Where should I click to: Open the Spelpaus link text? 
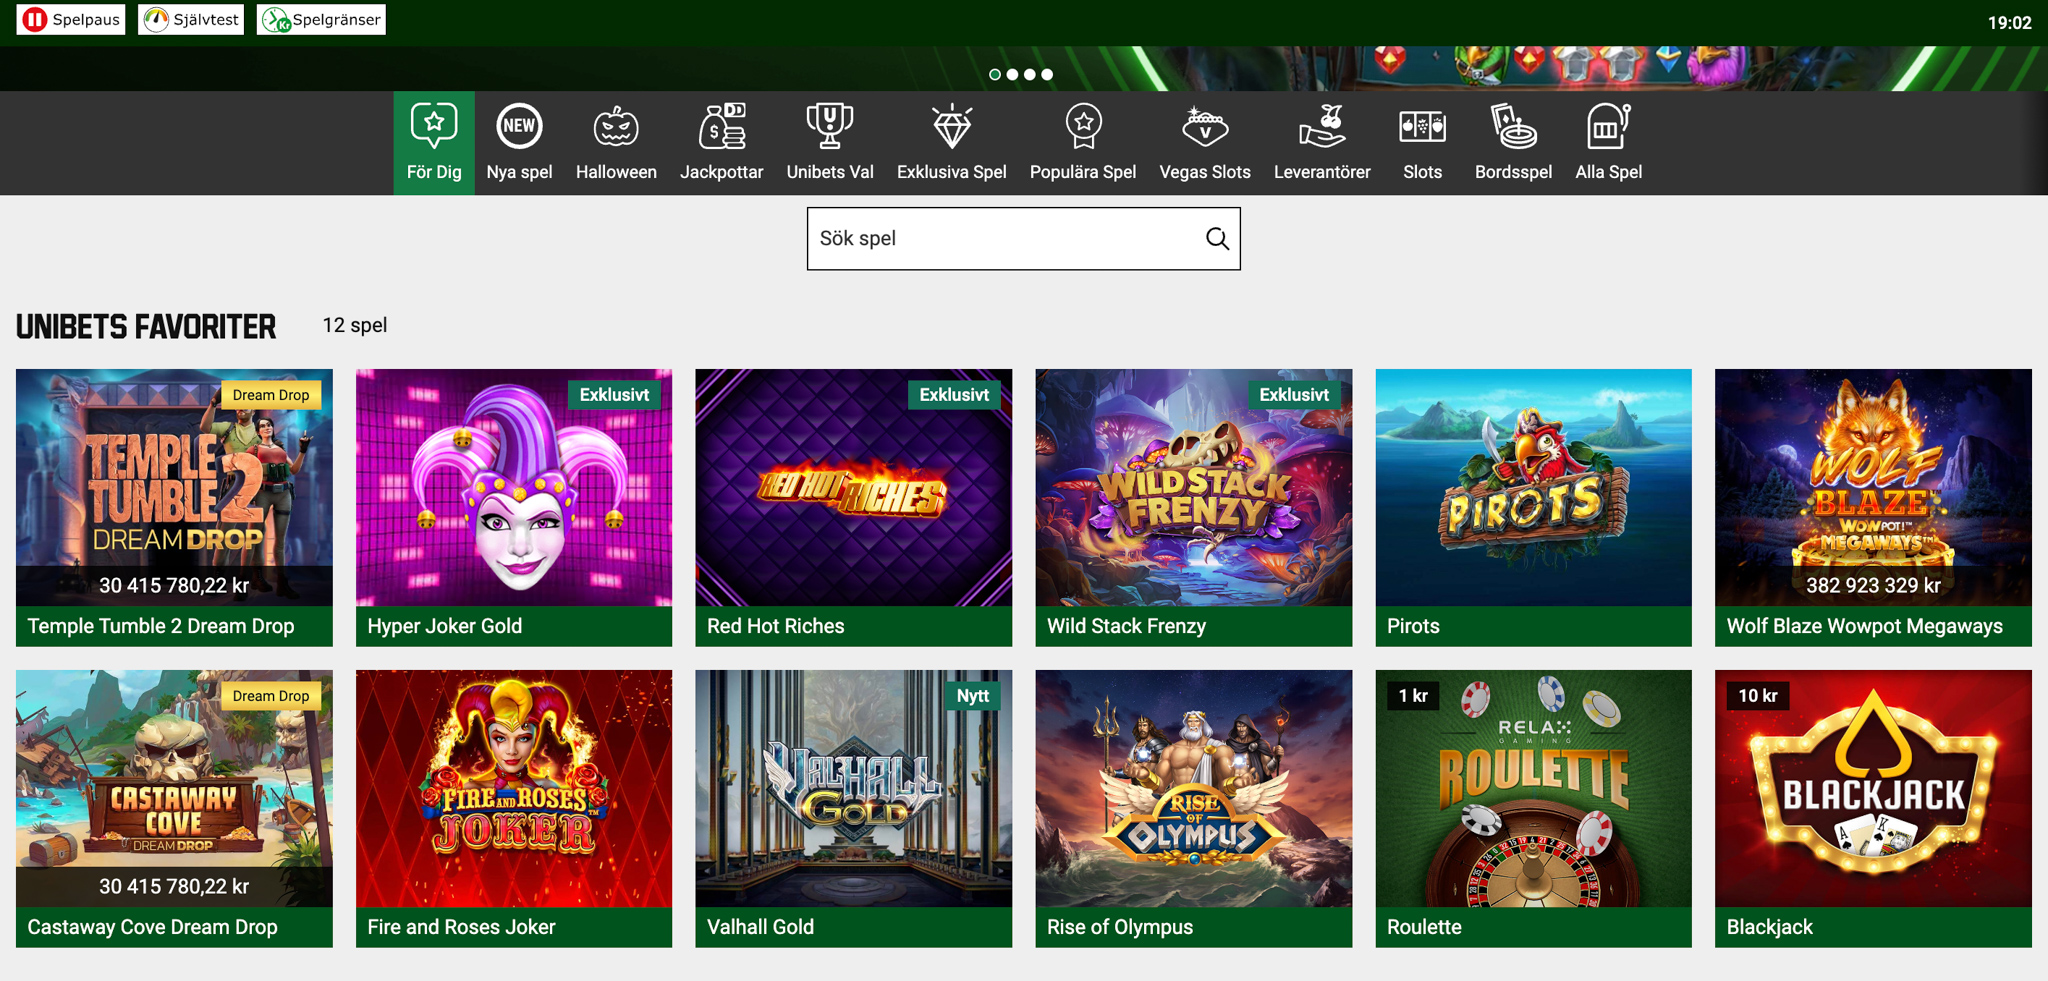(86, 19)
